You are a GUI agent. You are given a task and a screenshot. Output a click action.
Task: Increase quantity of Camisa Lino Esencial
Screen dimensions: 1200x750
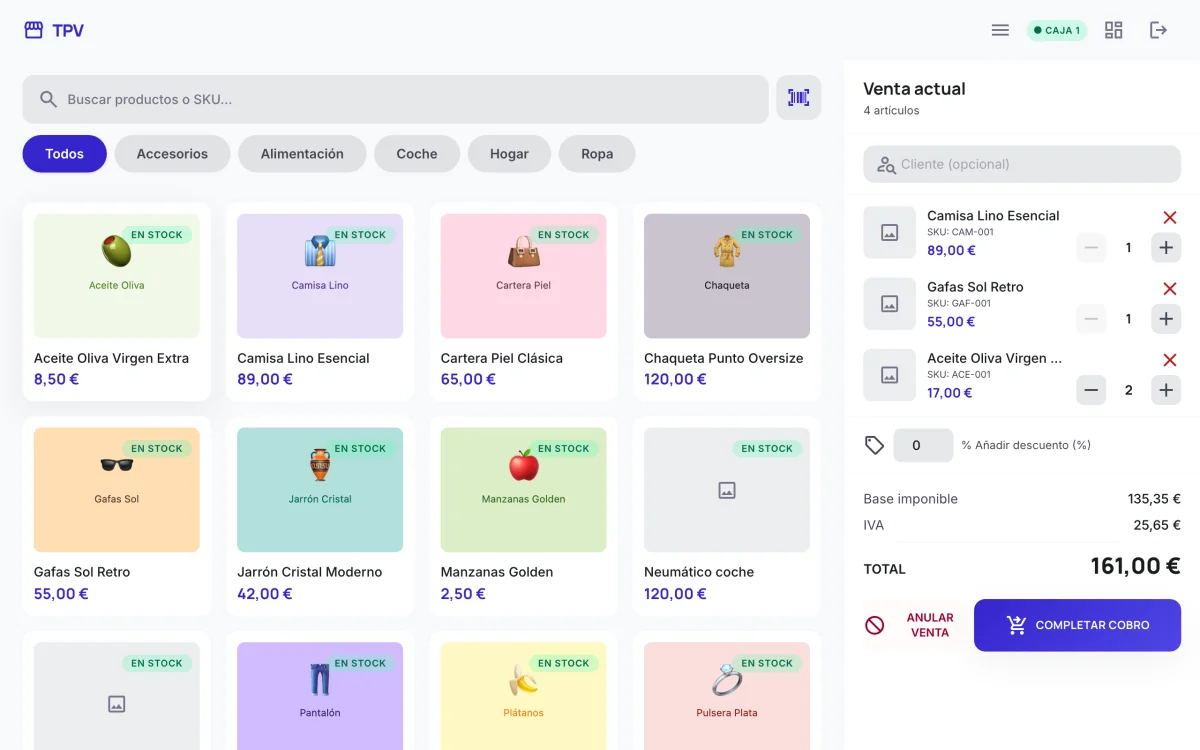(1166, 247)
